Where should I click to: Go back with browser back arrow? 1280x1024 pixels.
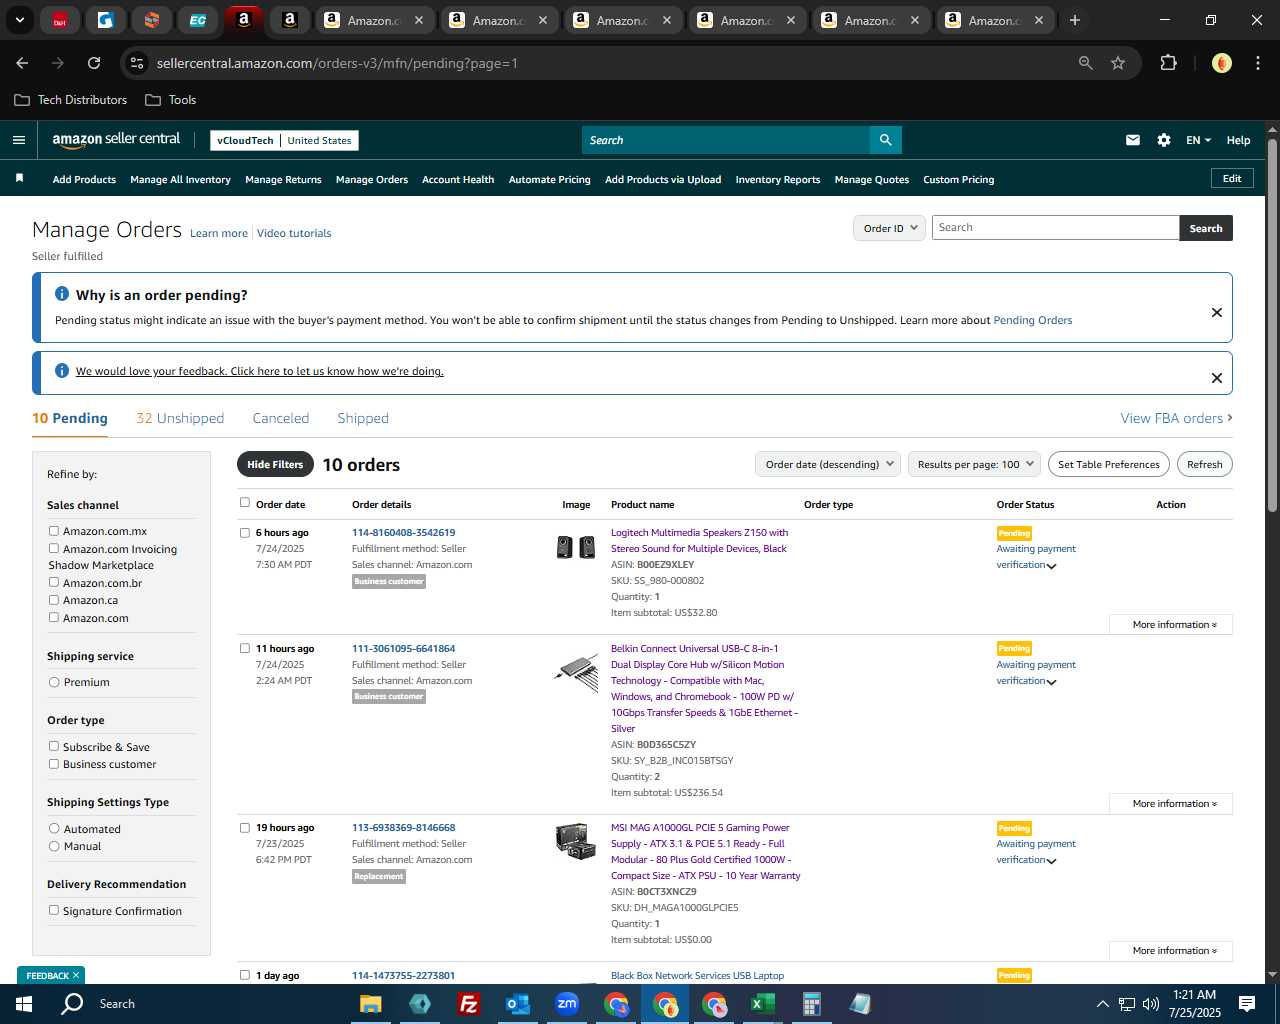click(22, 63)
